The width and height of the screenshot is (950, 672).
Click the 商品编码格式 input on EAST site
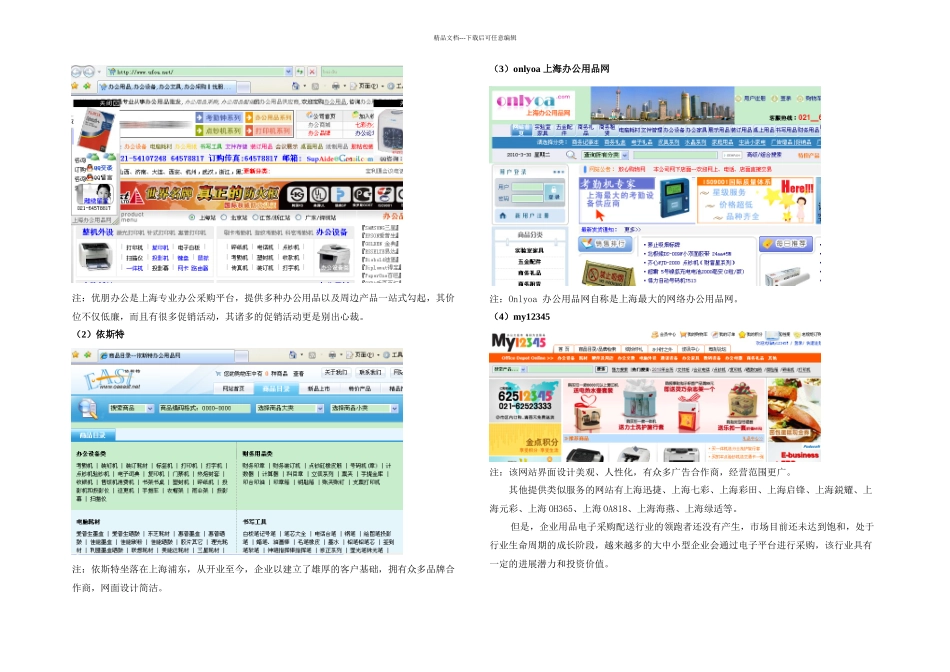click(x=204, y=408)
